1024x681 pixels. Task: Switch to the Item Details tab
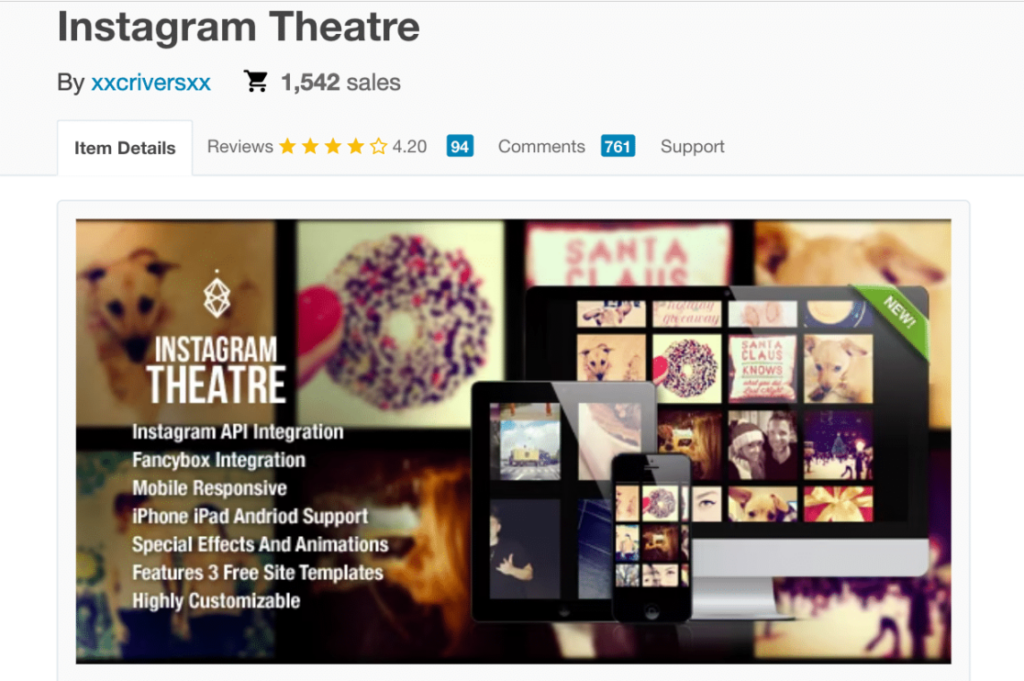coord(124,146)
